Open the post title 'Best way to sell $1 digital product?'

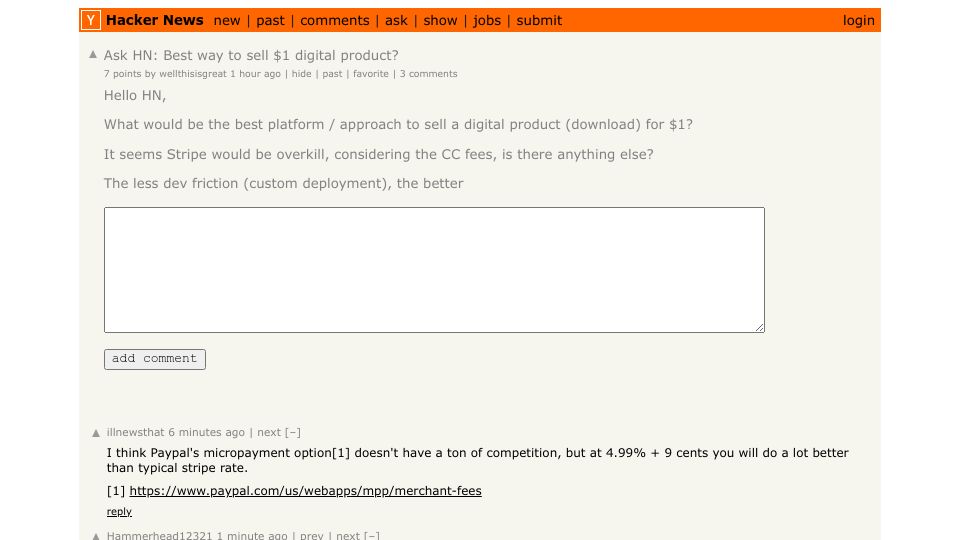pos(251,55)
